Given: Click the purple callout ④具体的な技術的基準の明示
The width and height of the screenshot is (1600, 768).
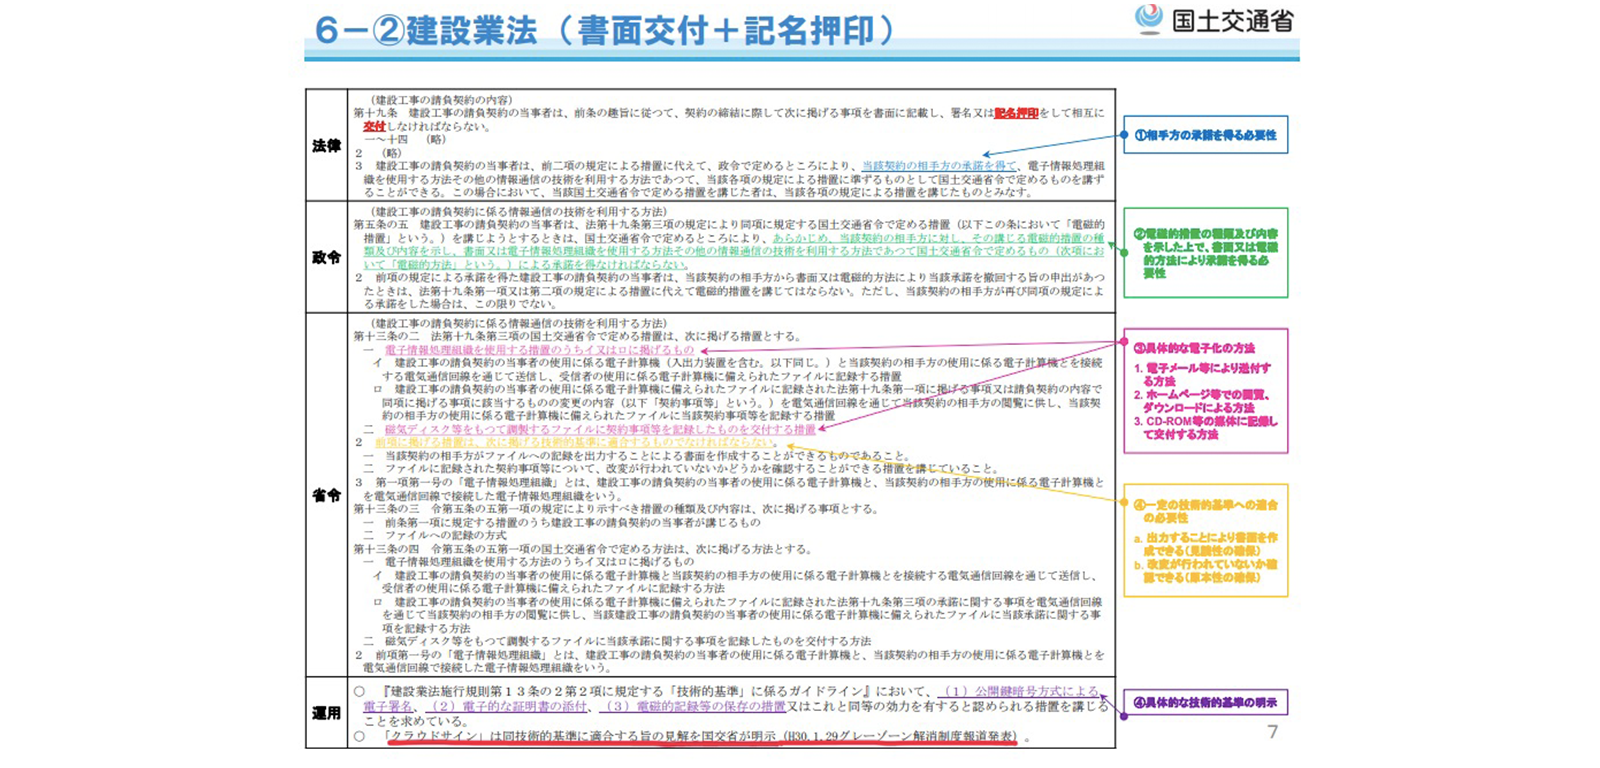Looking at the screenshot, I should (1205, 703).
